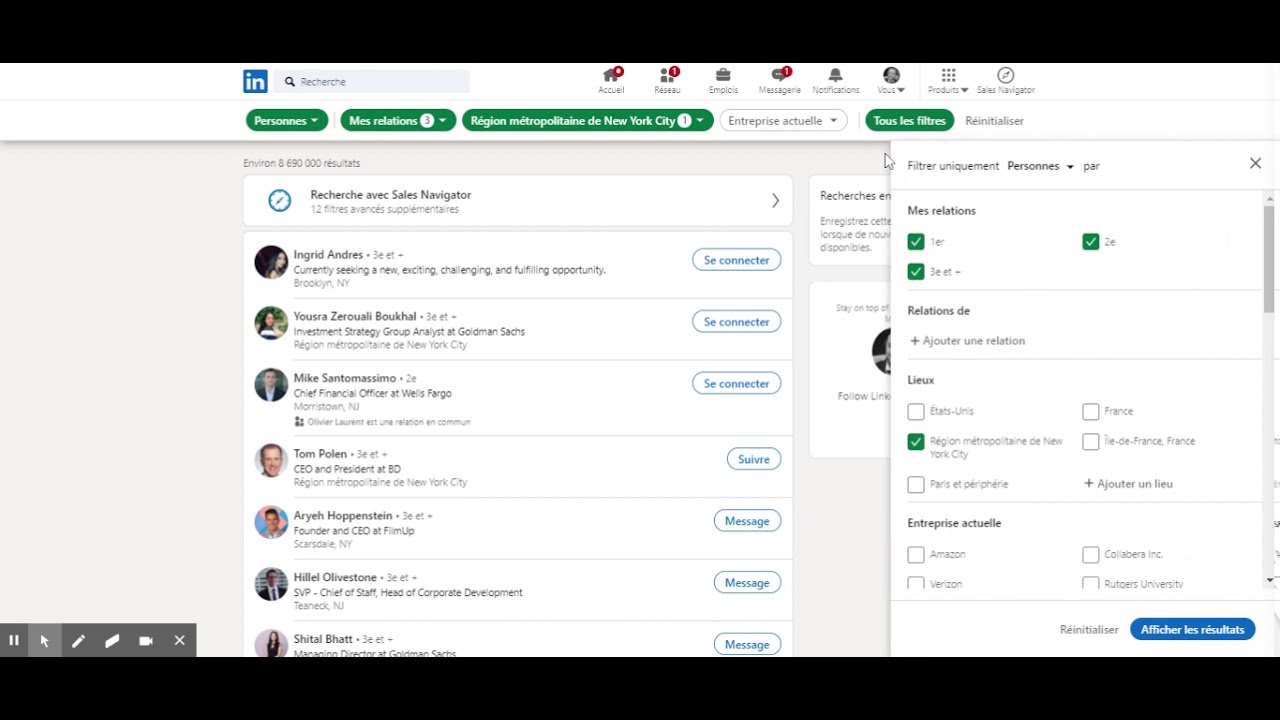Connect with Yousra Zerouali Boukhal

pyautogui.click(x=736, y=322)
